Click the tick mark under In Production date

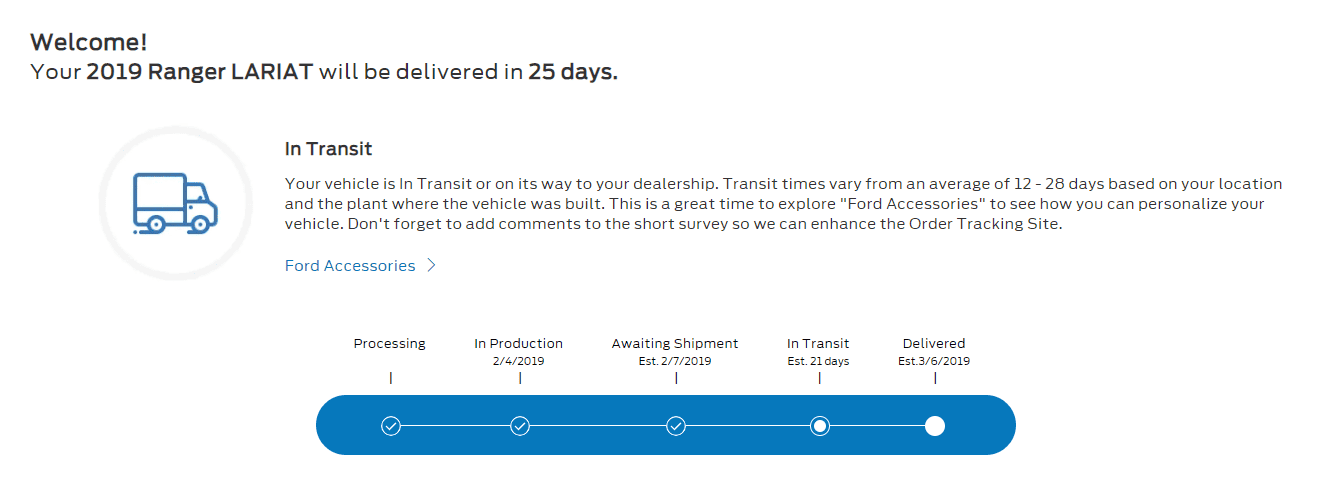point(520,378)
